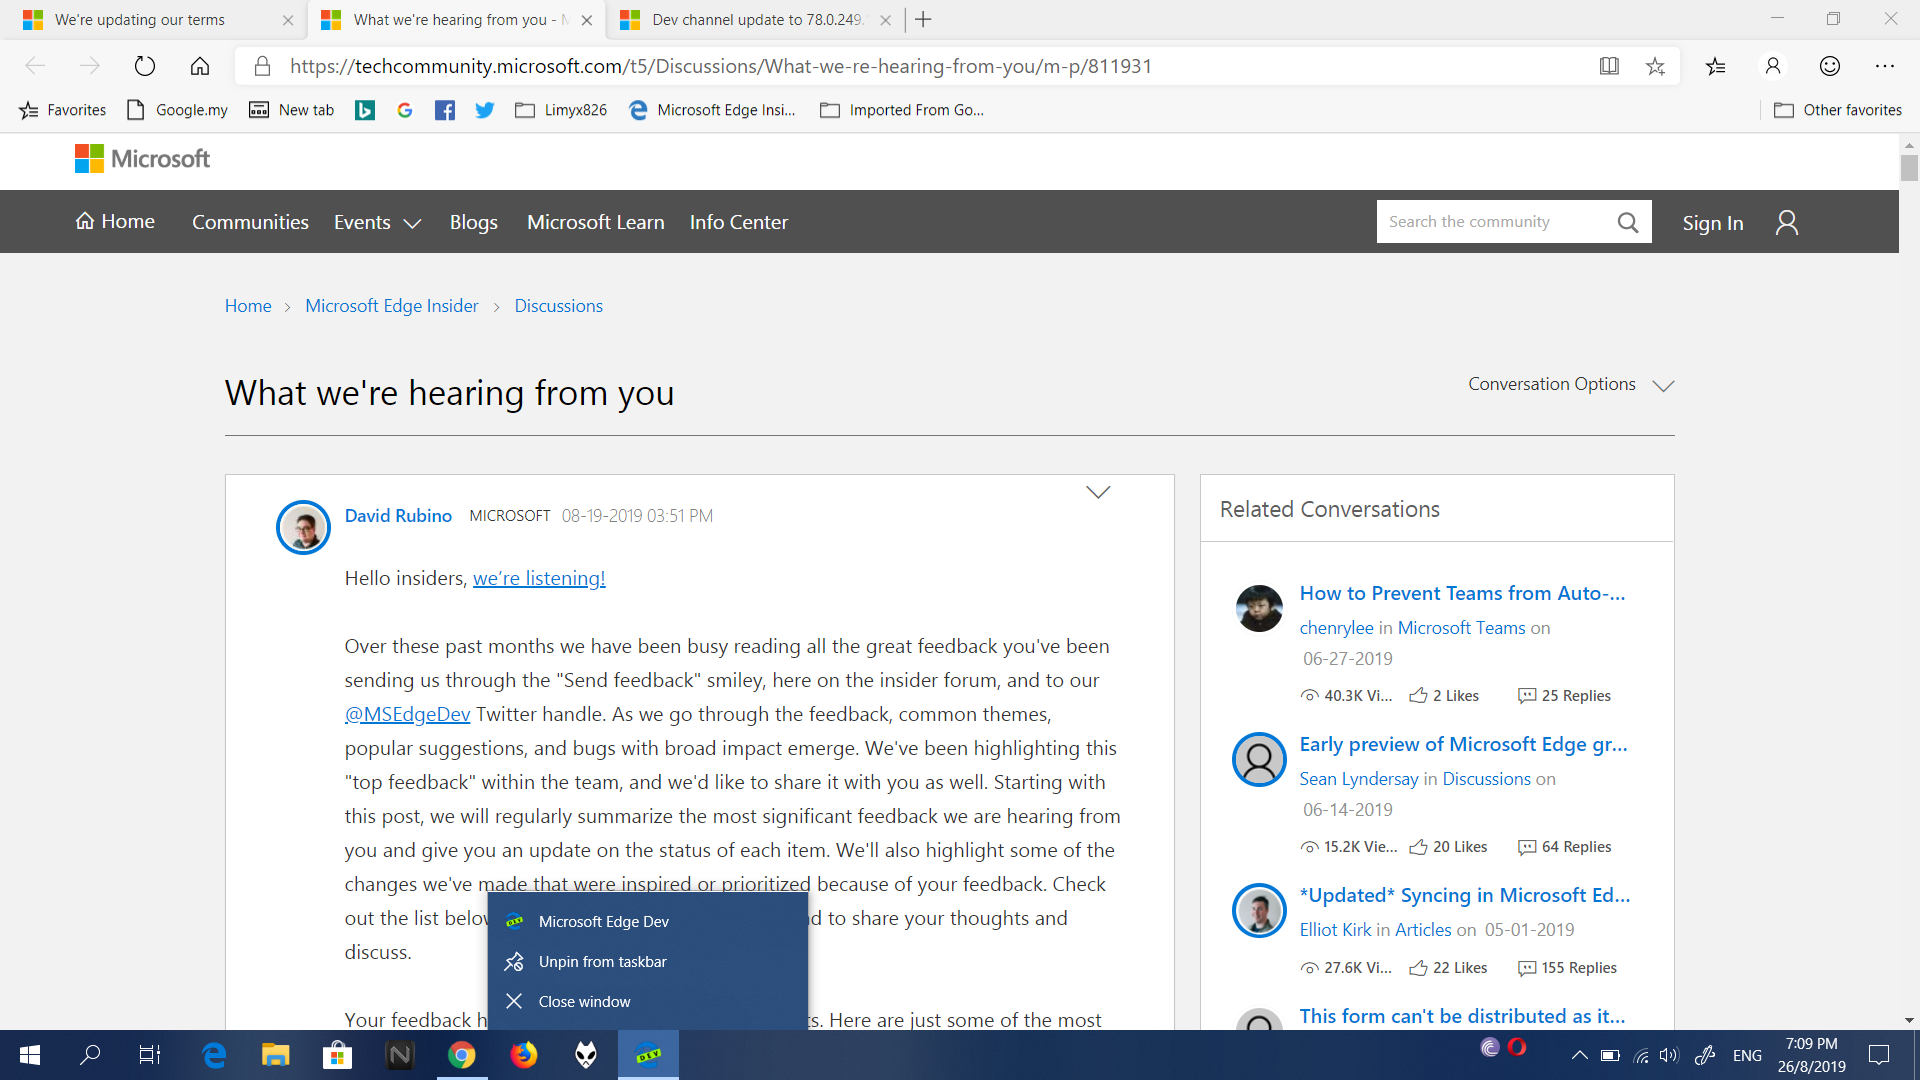This screenshot has width=1920, height=1080.
Task: Click the user account icon beside Sign In
Action: (x=1787, y=222)
